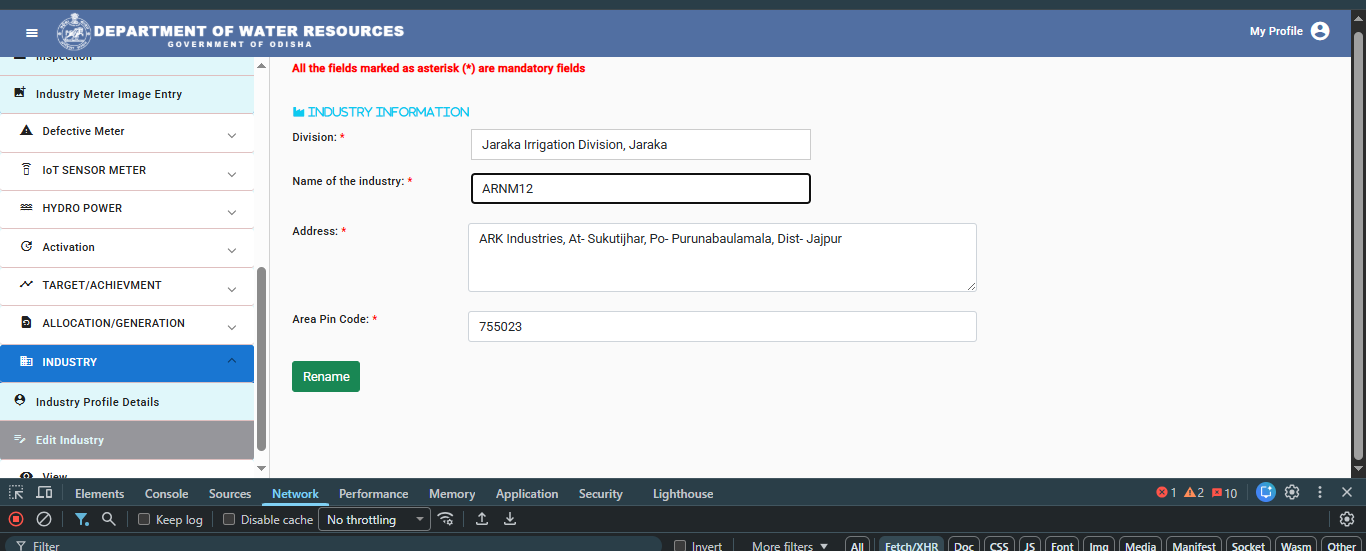Screen dimensions: 1366x551
Task: Enable the Preserve log checkbox
Action: [144, 519]
